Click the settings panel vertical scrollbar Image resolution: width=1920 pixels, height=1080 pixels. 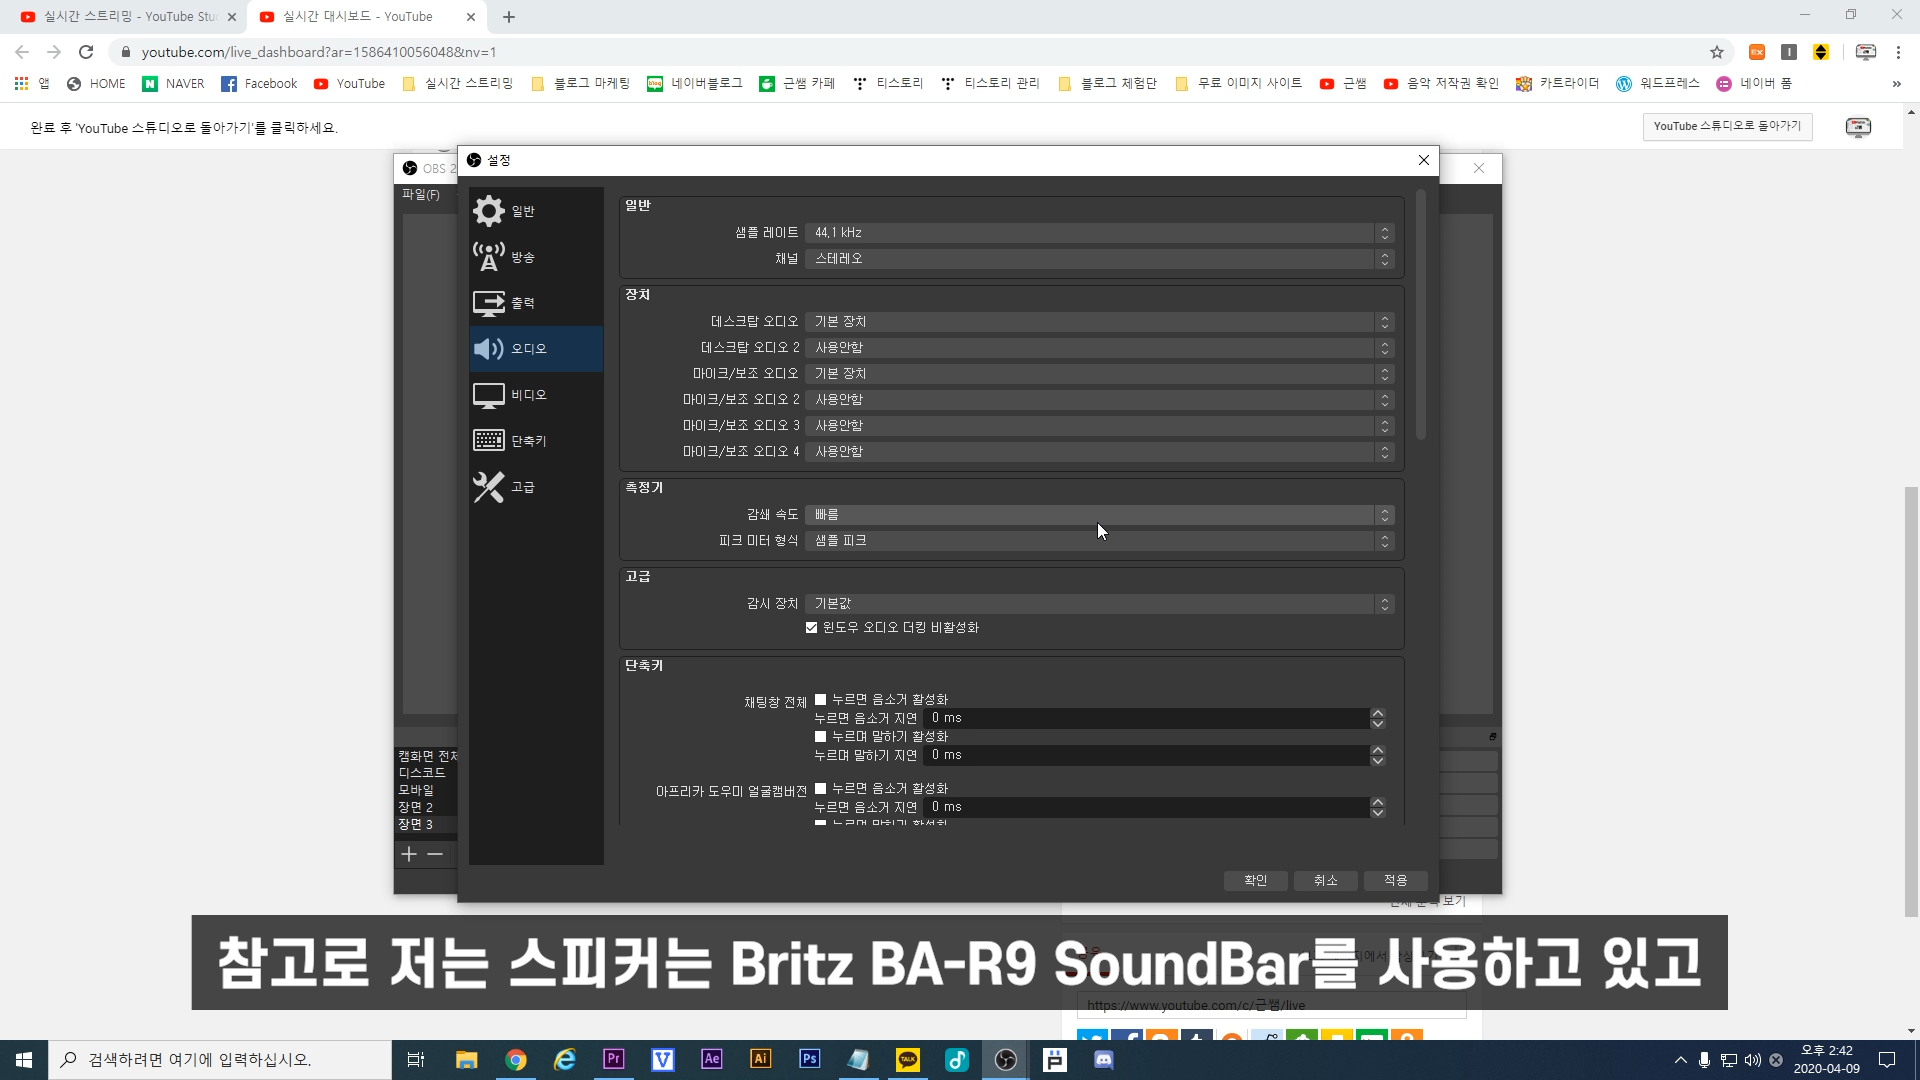pos(1421,314)
